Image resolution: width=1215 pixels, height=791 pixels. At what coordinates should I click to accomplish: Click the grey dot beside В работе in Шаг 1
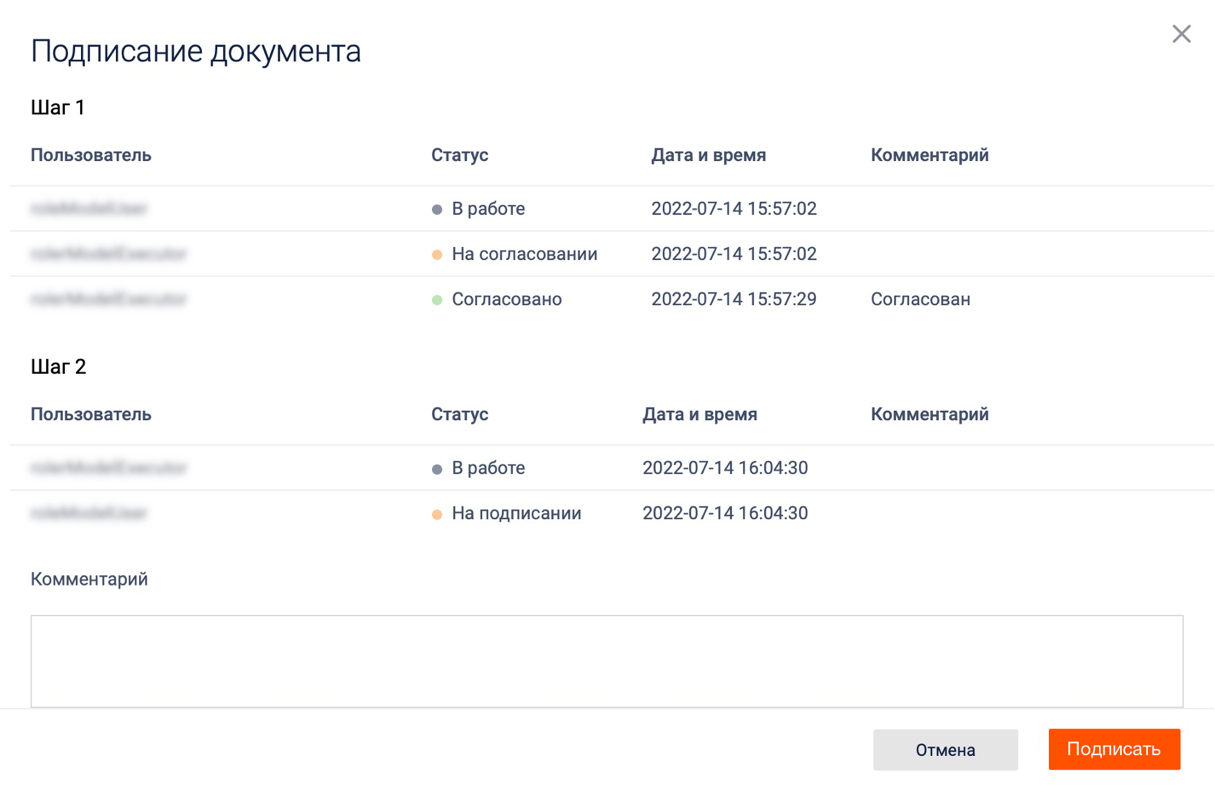click(437, 210)
